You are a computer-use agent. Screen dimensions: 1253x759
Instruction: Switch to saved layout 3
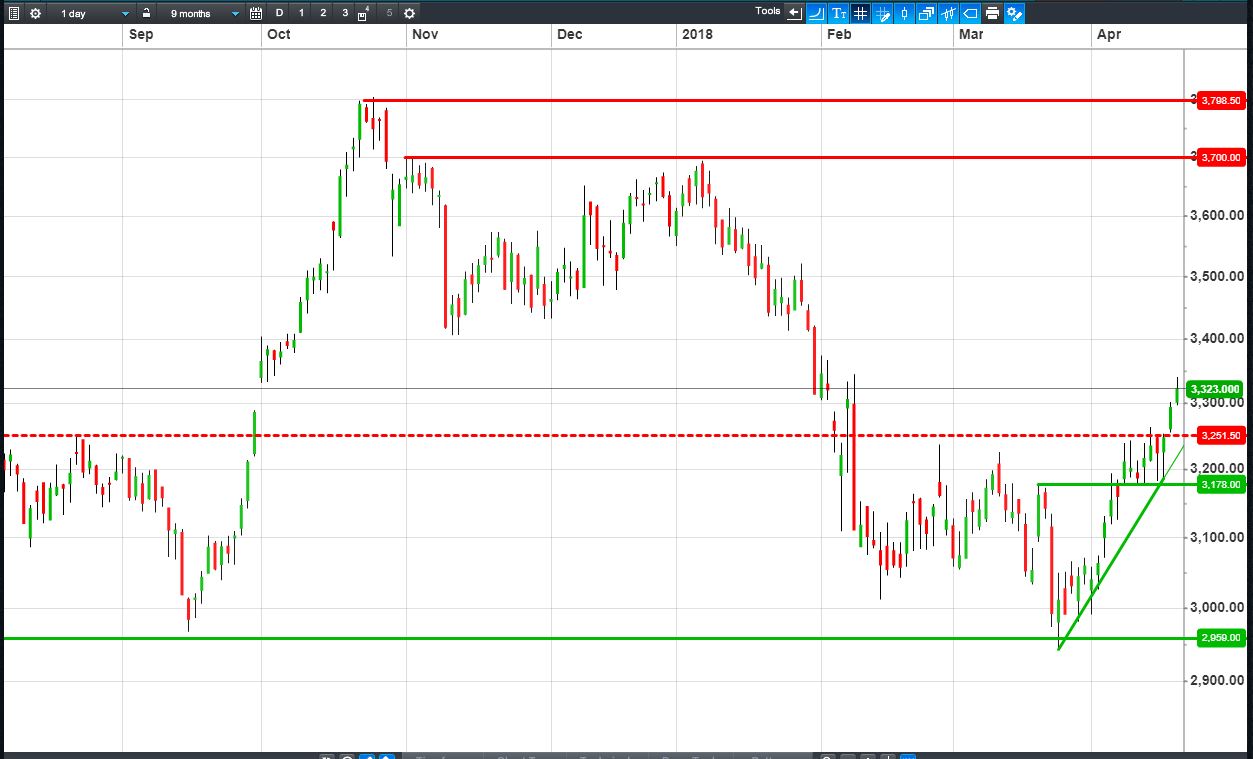[345, 13]
